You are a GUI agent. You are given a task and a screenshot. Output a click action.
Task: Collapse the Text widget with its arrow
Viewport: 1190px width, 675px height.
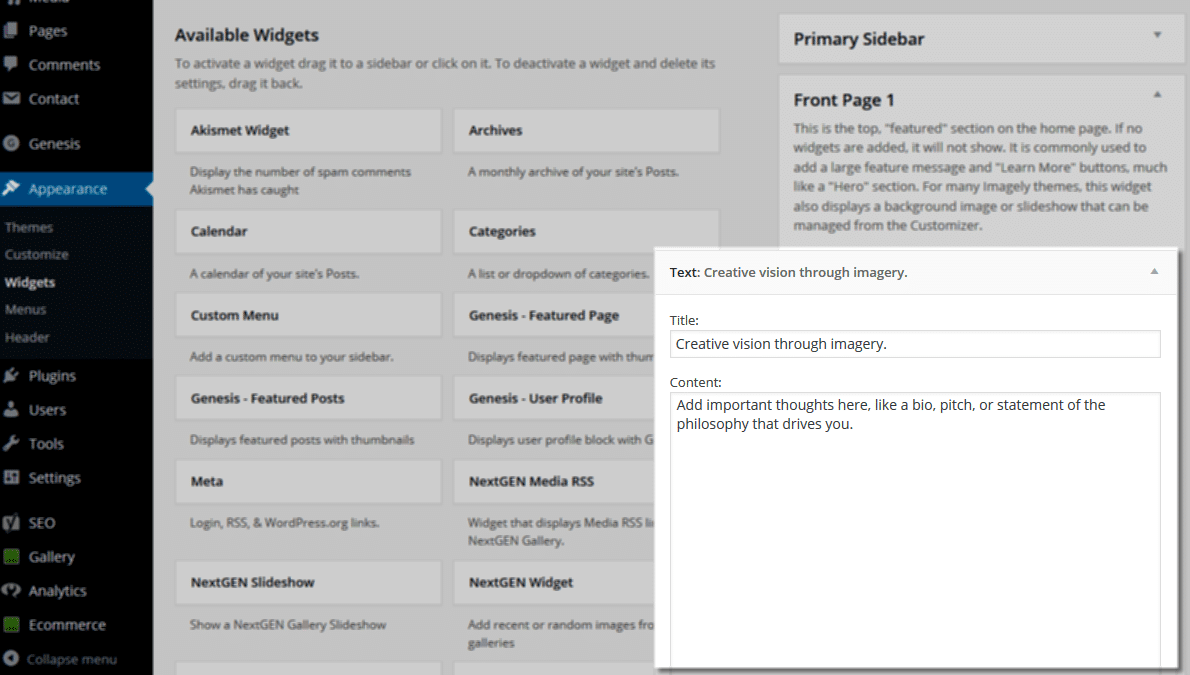(x=1154, y=272)
